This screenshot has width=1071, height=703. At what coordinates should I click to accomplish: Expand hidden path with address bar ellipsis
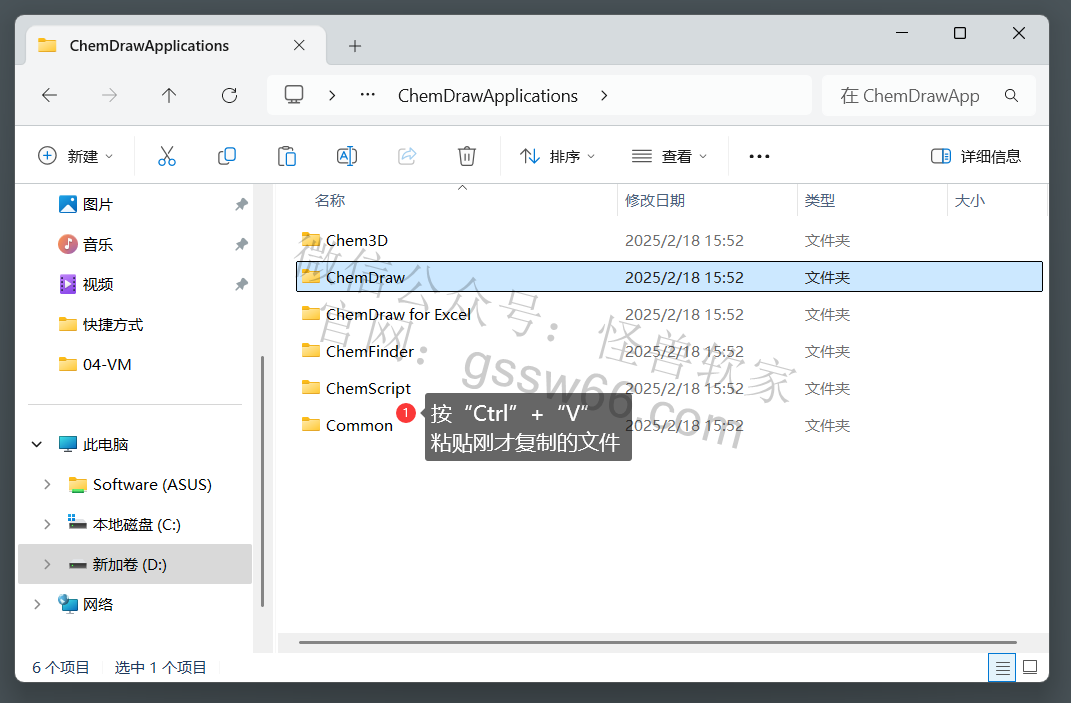click(x=367, y=95)
